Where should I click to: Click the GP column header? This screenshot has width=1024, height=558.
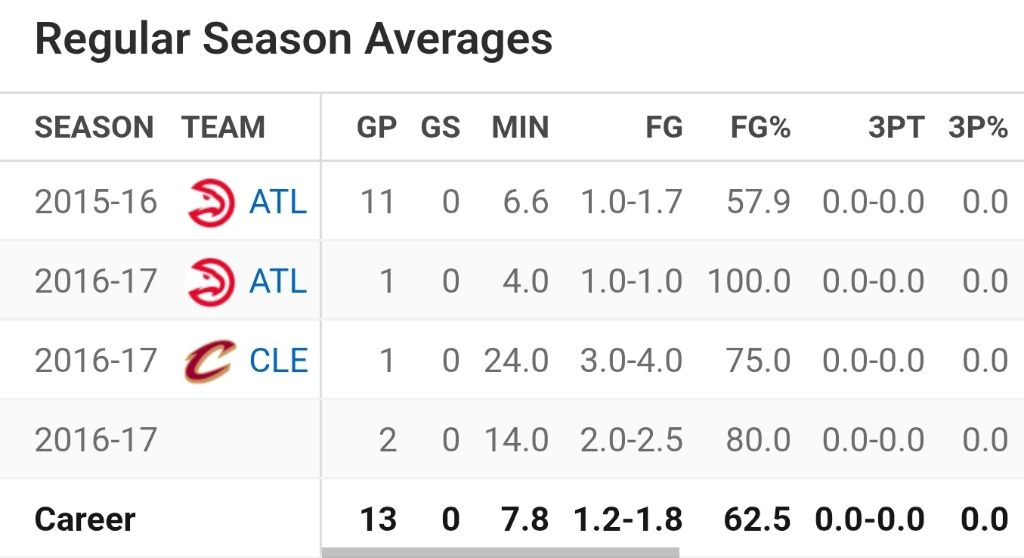point(377,128)
